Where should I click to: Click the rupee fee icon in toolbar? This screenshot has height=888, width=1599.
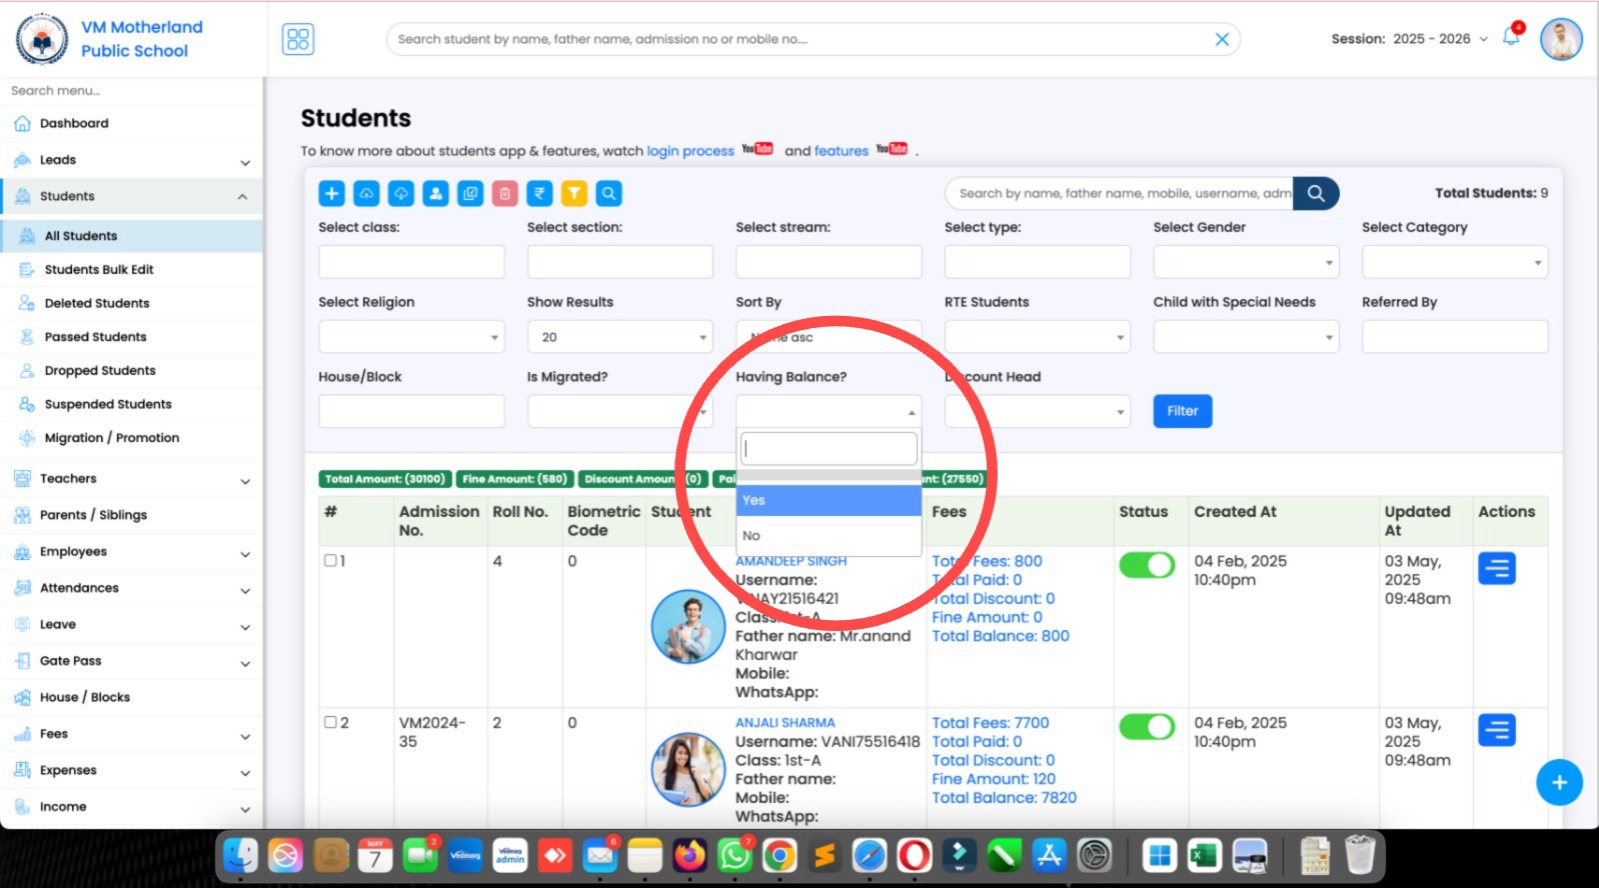coord(539,194)
